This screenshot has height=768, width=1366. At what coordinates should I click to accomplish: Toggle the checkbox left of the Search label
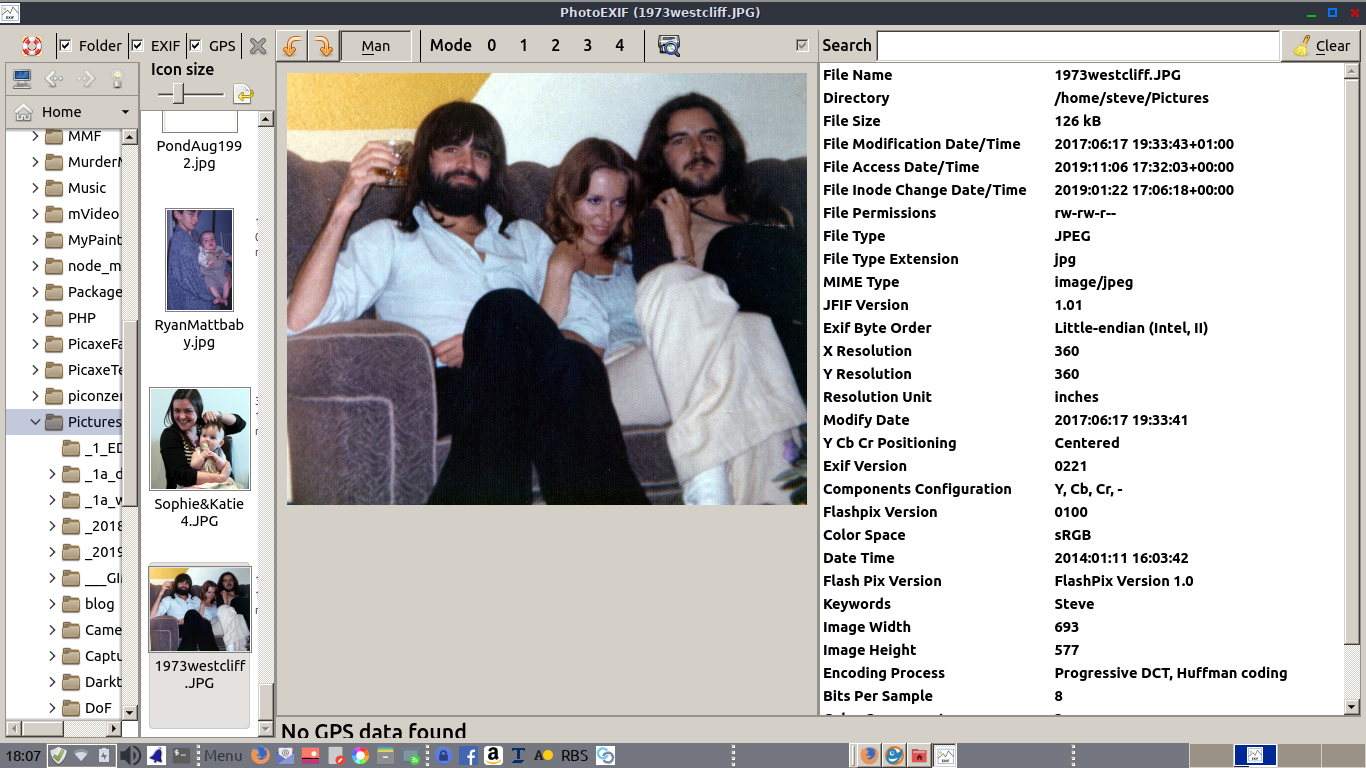click(801, 45)
